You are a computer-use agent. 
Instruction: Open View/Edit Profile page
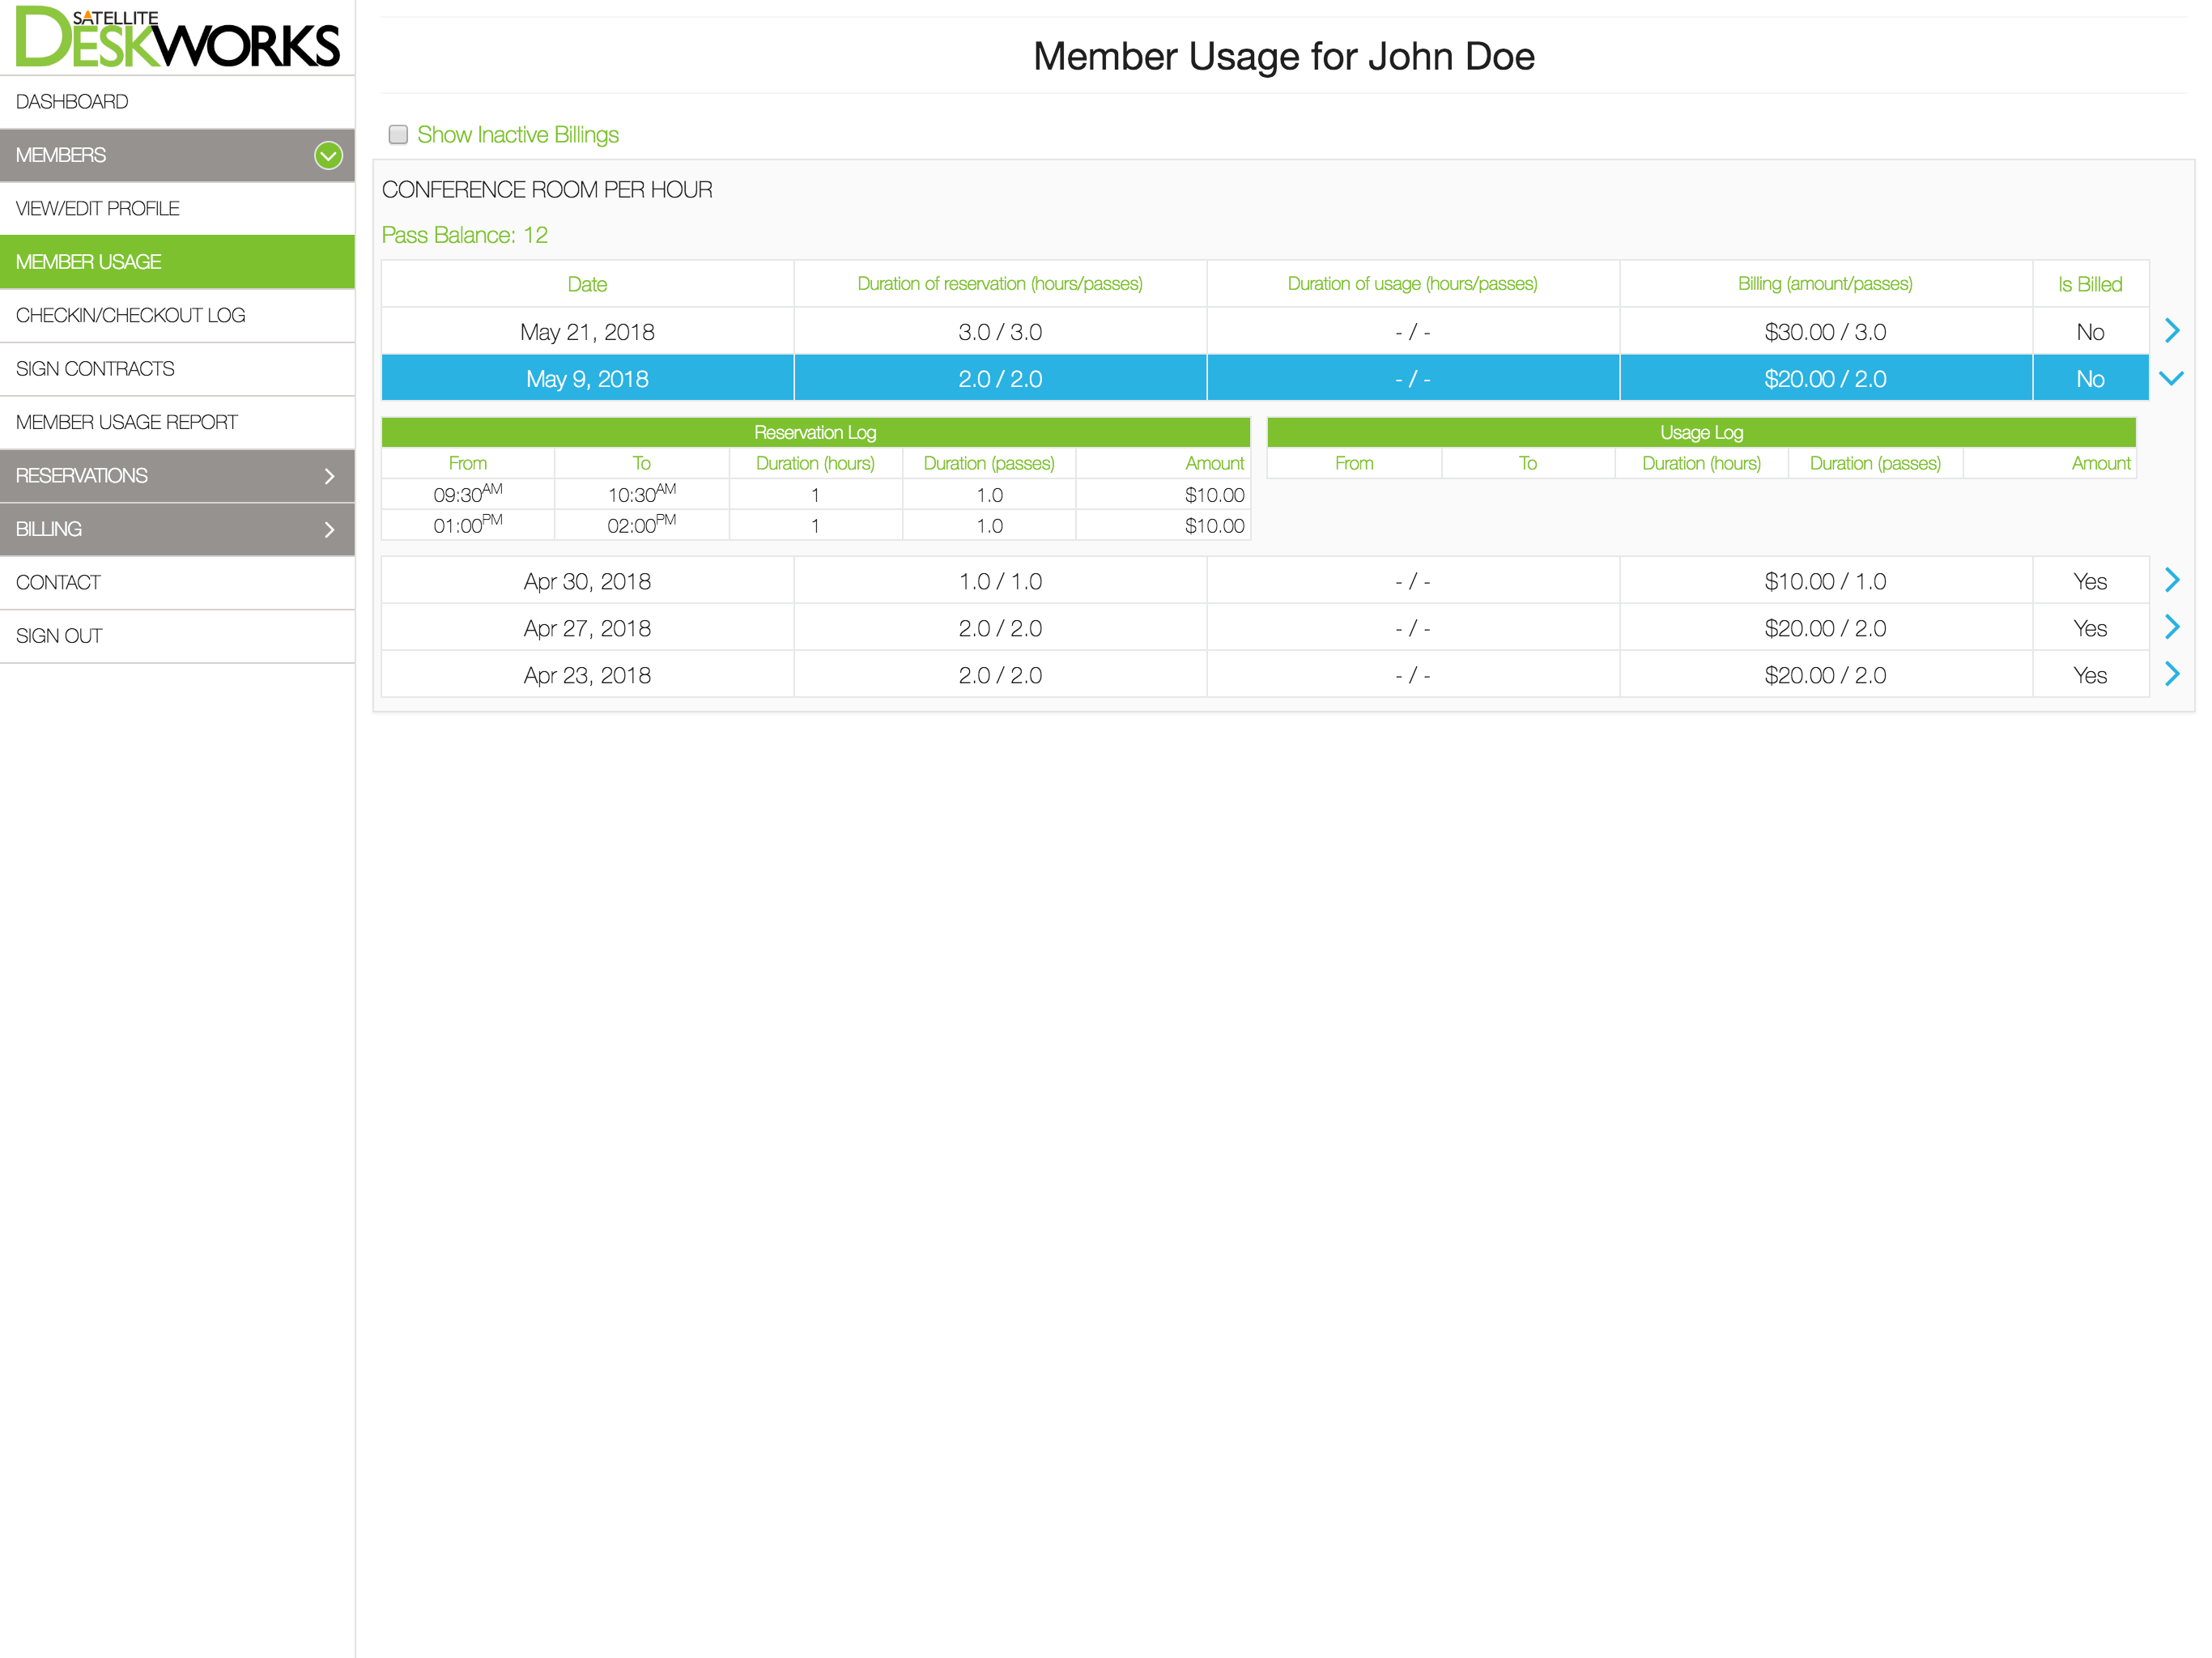click(x=177, y=208)
